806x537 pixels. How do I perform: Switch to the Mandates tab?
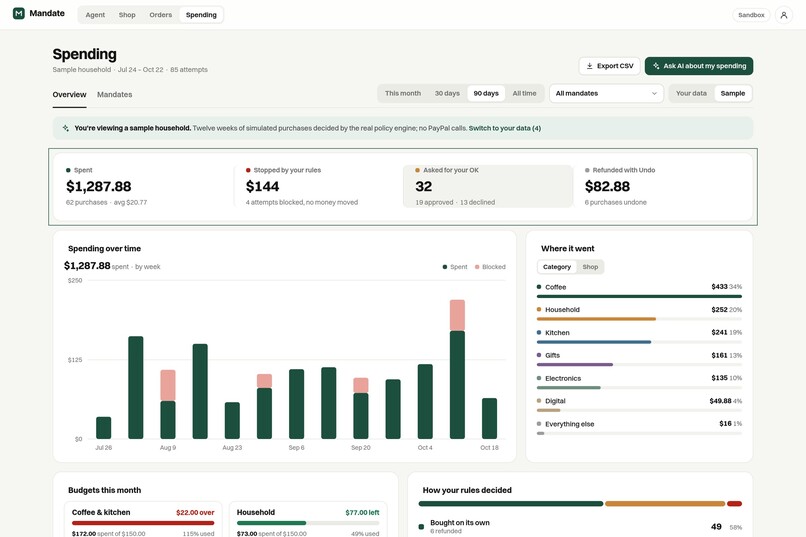[x=115, y=95]
